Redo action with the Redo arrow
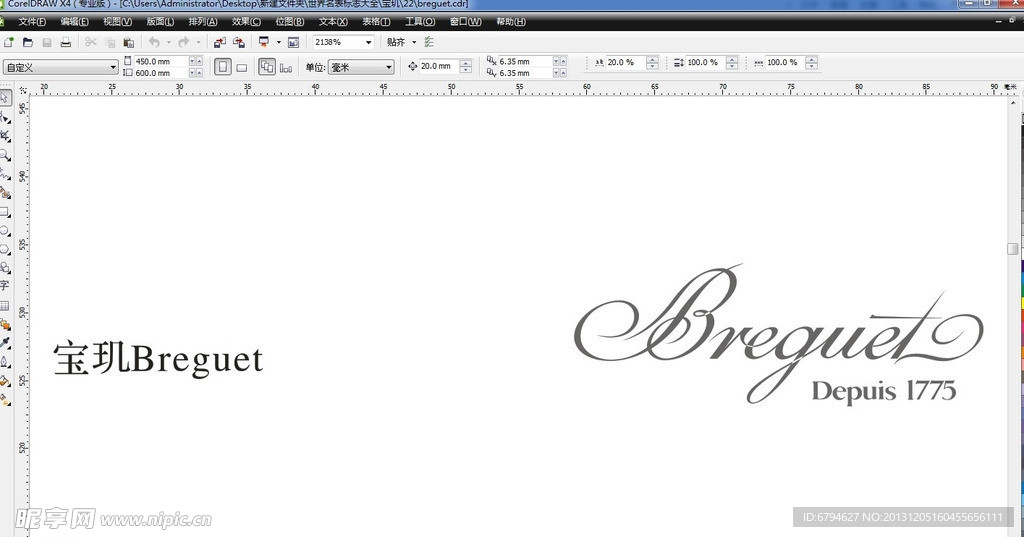The image size is (1024, 537). [x=184, y=42]
